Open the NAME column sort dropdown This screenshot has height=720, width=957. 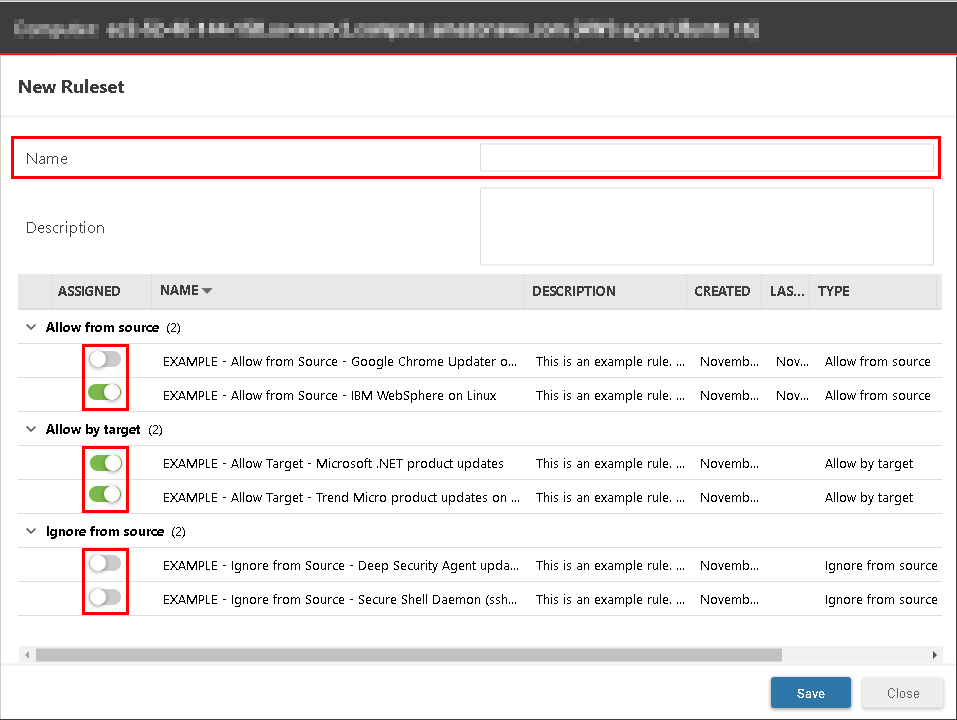click(208, 291)
